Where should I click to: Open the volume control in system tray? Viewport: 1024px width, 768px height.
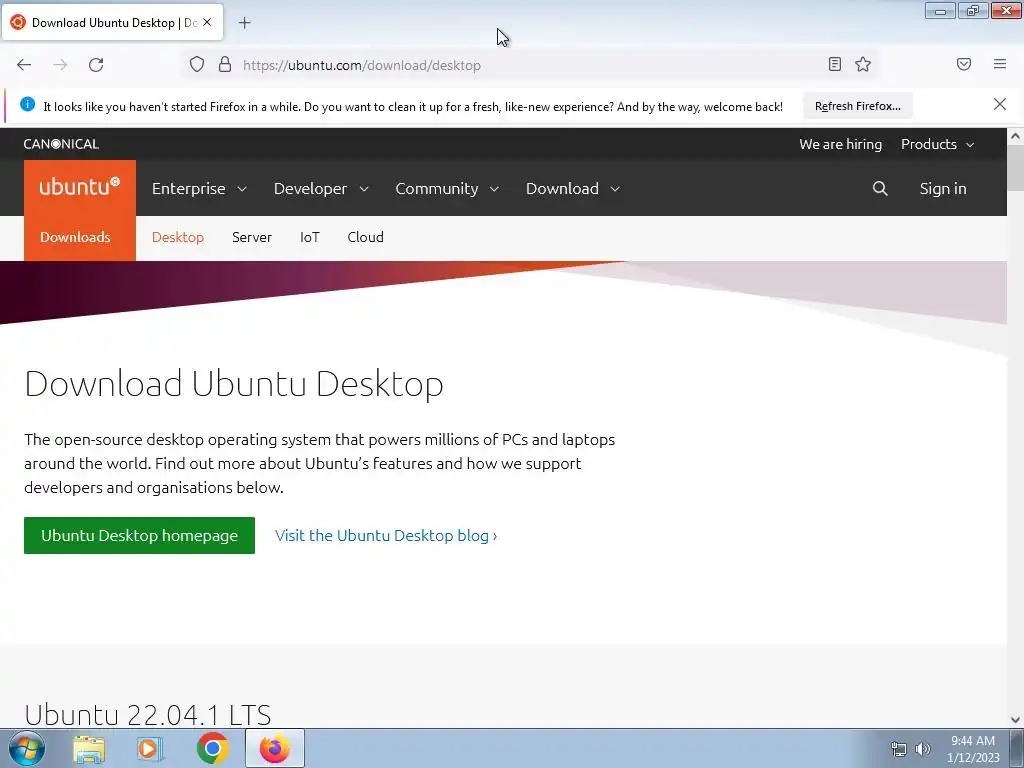(x=922, y=749)
